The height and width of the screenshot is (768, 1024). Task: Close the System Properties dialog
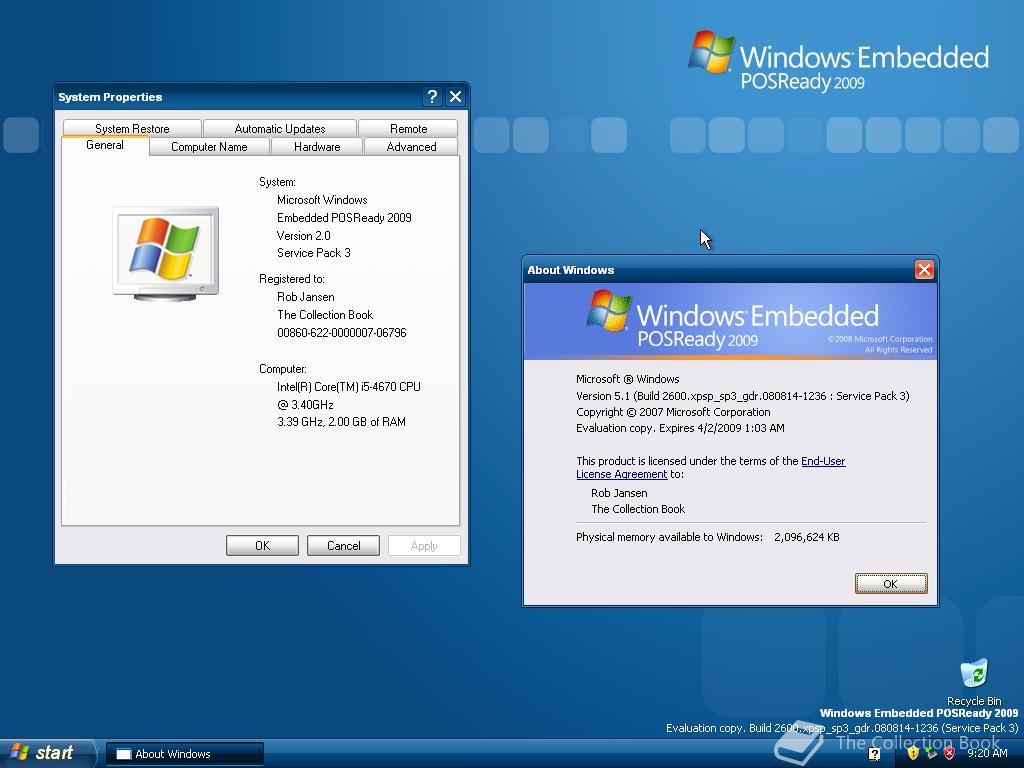pyautogui.click(x=456, y=97)
